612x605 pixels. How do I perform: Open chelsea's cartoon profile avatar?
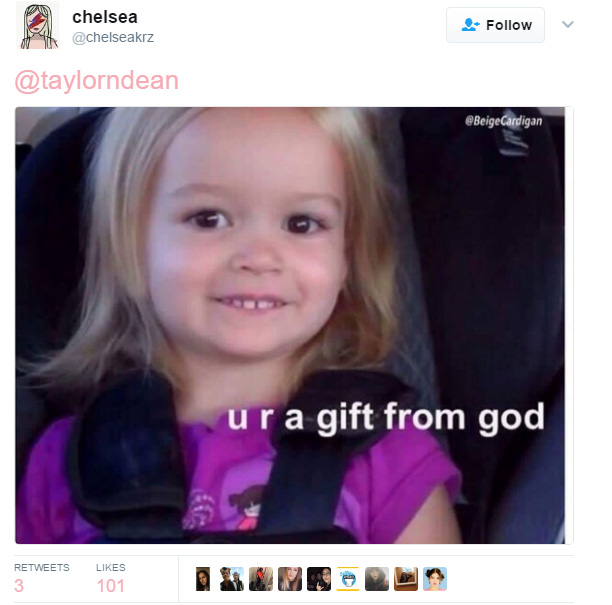tap(38, 26)
